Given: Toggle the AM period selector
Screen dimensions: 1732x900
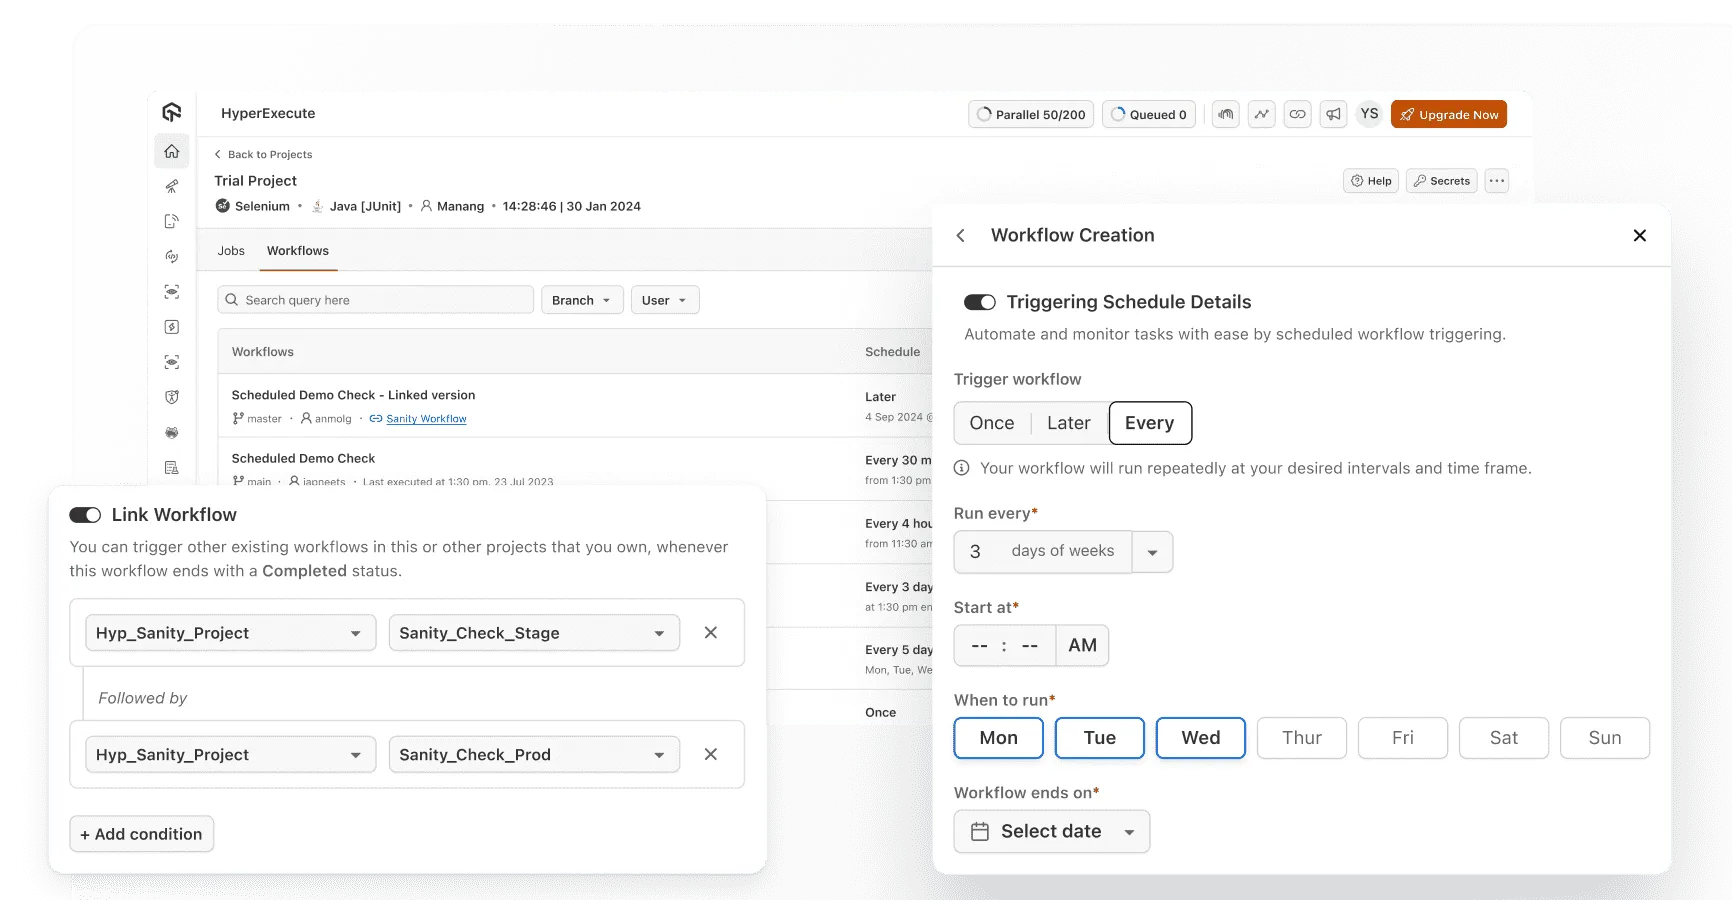Looking at the screenshot, I should pos(1082,645).
